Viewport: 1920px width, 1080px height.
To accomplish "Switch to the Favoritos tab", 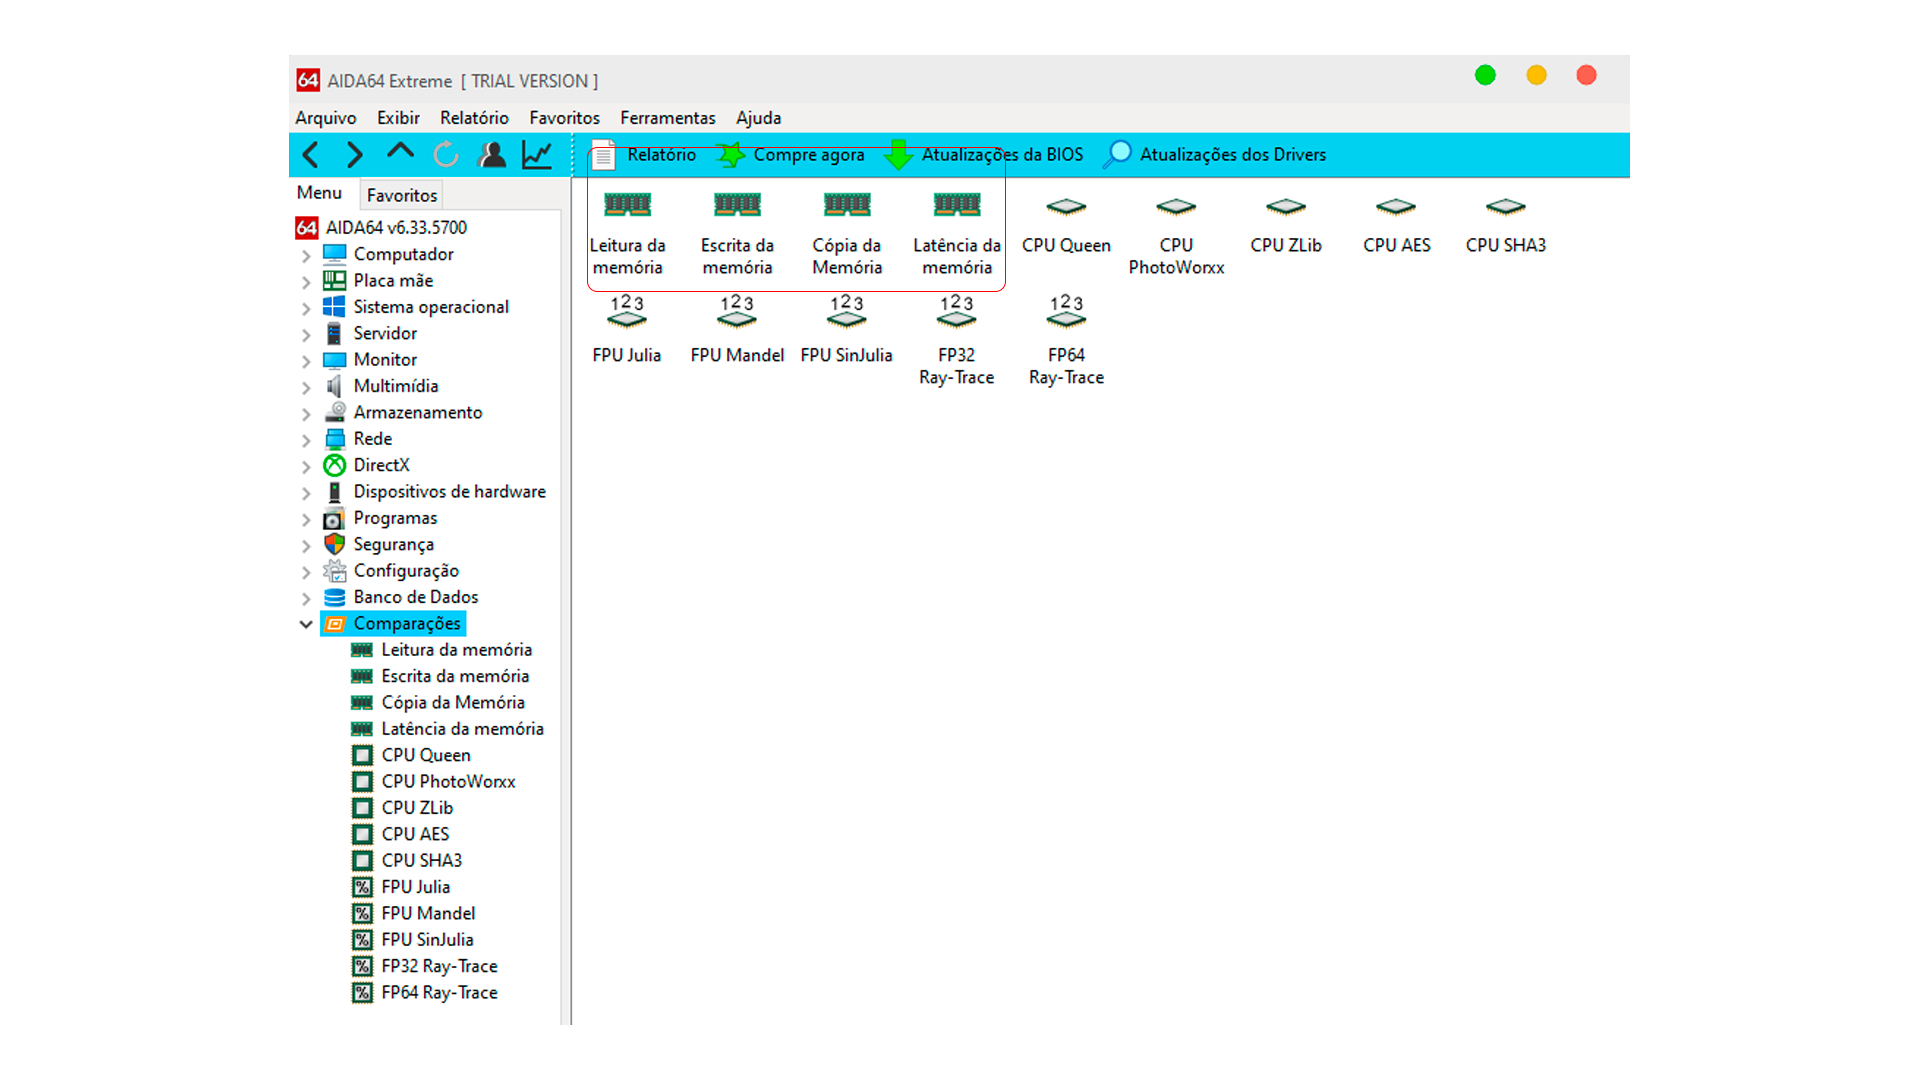I will point(401,195).
